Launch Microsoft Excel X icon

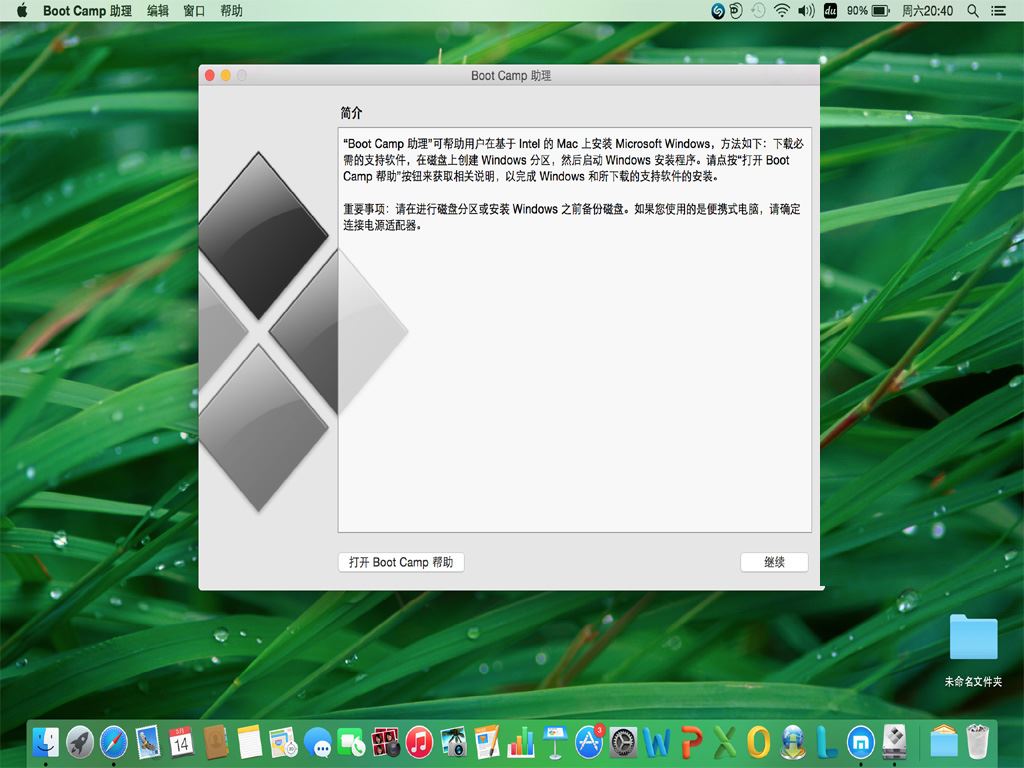(x=725, y=742)
